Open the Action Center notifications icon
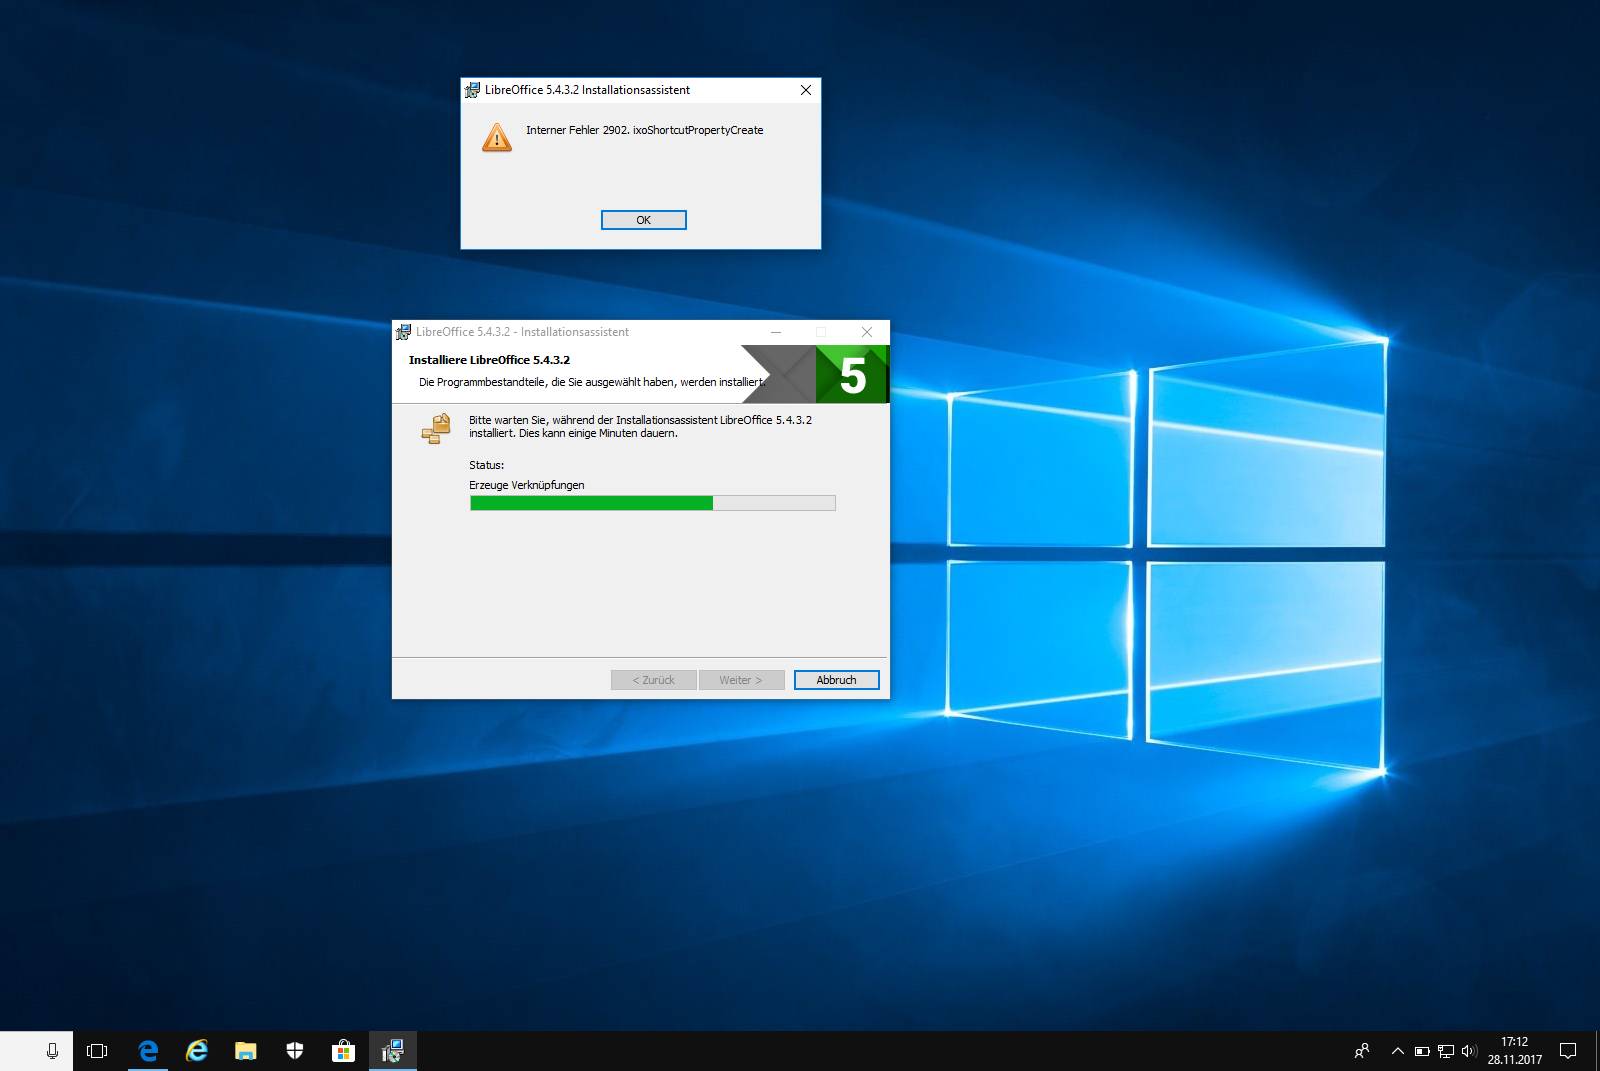Viewport: 1600px width, 1071px height. [1568, 1051]
